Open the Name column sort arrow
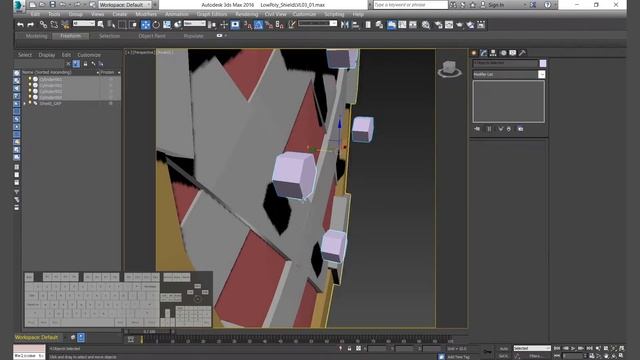640x360 pixels. 98,73
